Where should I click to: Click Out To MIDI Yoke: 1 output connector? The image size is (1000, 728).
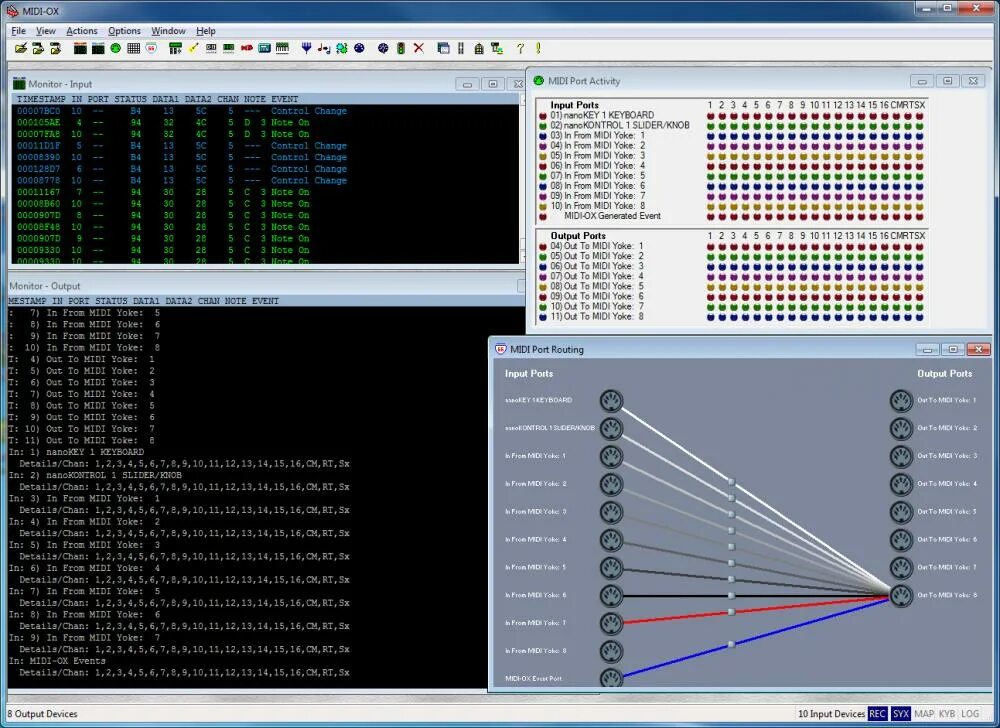pyautogui.click(x=901, y=400)
